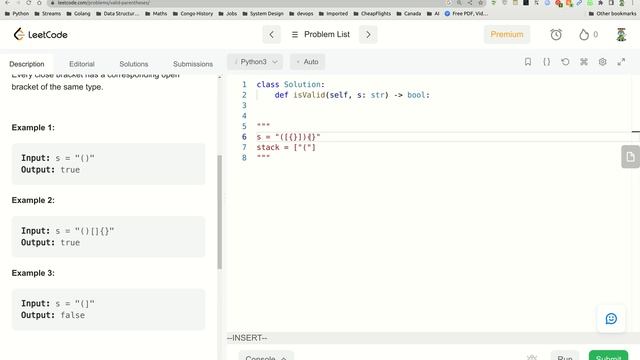Screen dimensions: 640x360
Task: Go to the next problem arrow
Action: tap(368, 35)
